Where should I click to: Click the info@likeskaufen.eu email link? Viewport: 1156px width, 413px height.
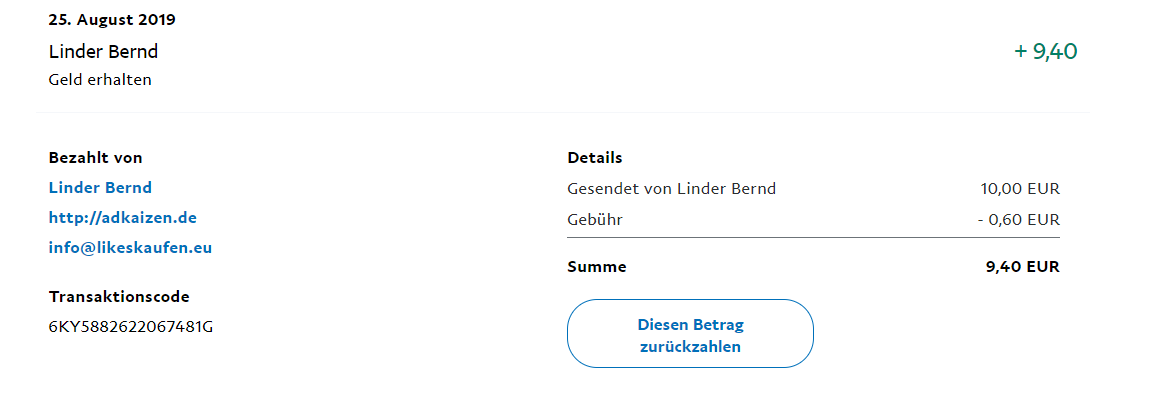pos(130,248)
